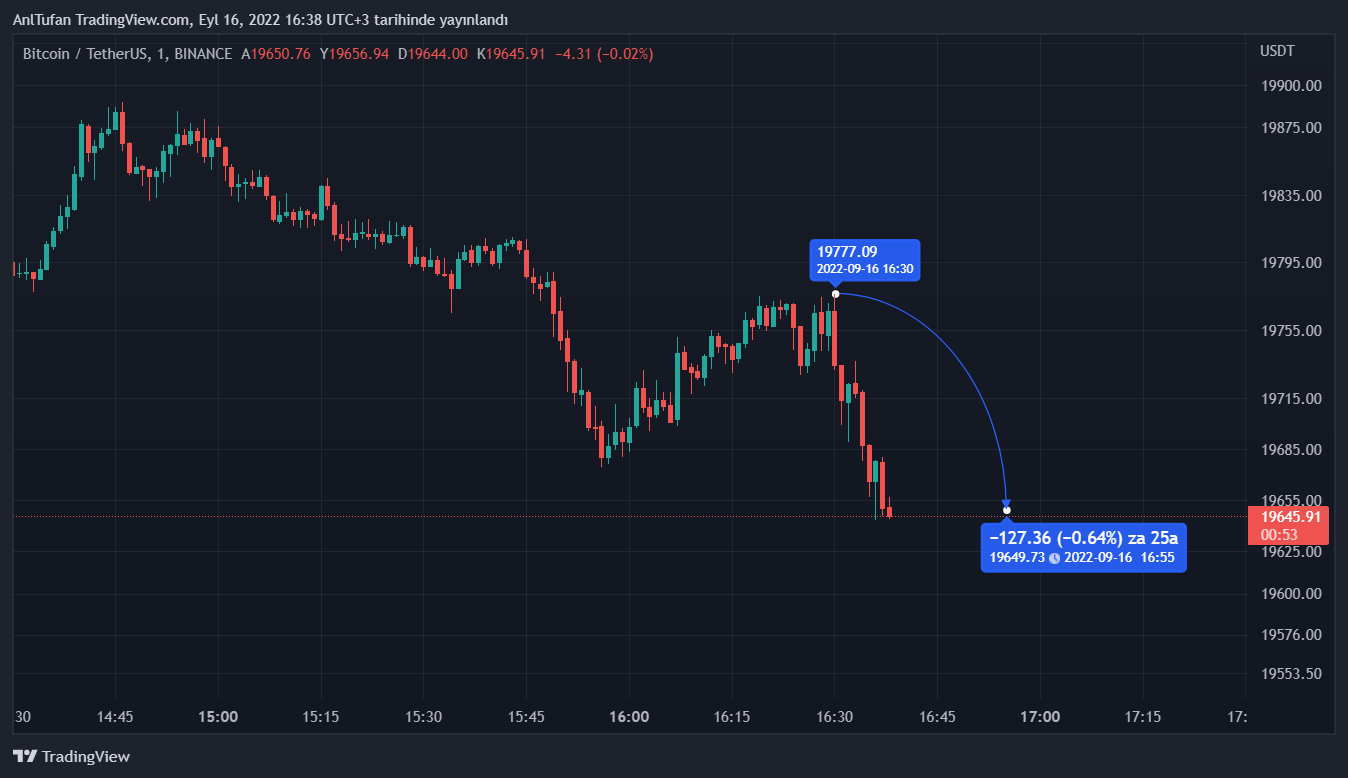The width and height of the screenshot is (1348, 778).
Task: Select the white start point at 19777.09
Action: click(835, 293)
